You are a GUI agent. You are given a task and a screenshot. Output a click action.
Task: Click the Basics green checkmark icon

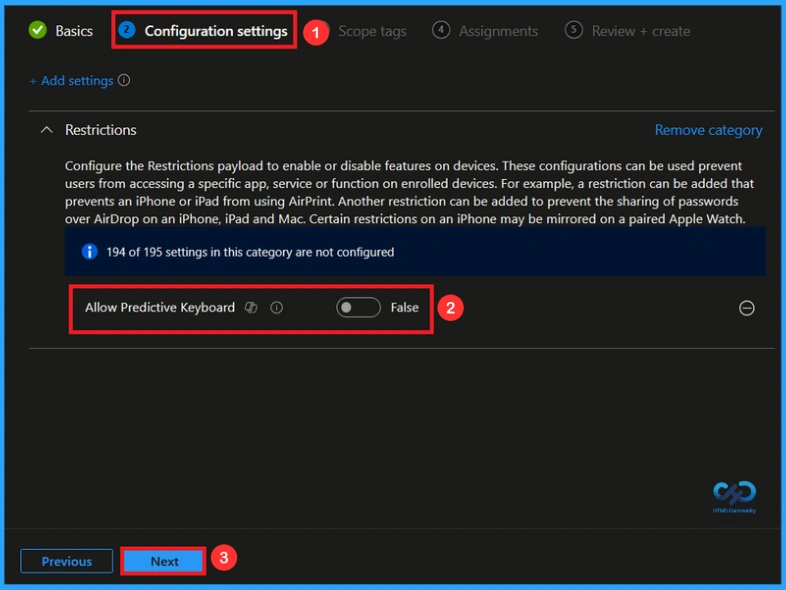click(38, 30)
